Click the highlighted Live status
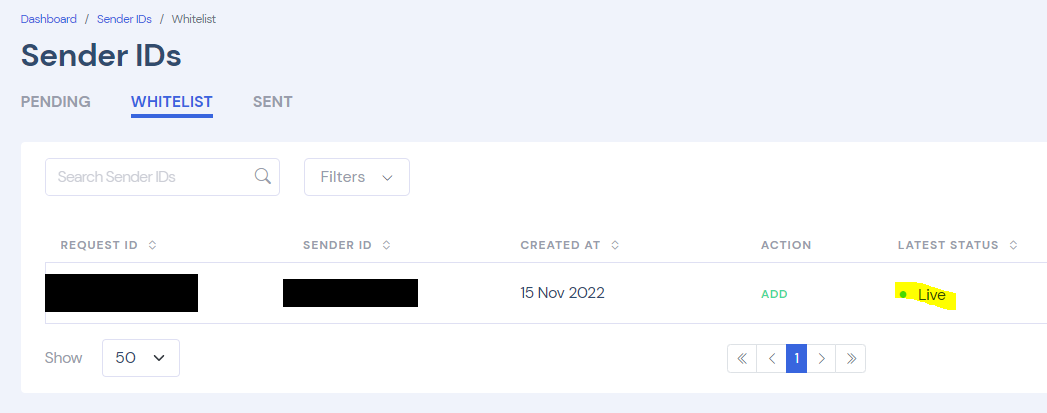This screenshot has height=413, width=1047. [x=930, y=295]
